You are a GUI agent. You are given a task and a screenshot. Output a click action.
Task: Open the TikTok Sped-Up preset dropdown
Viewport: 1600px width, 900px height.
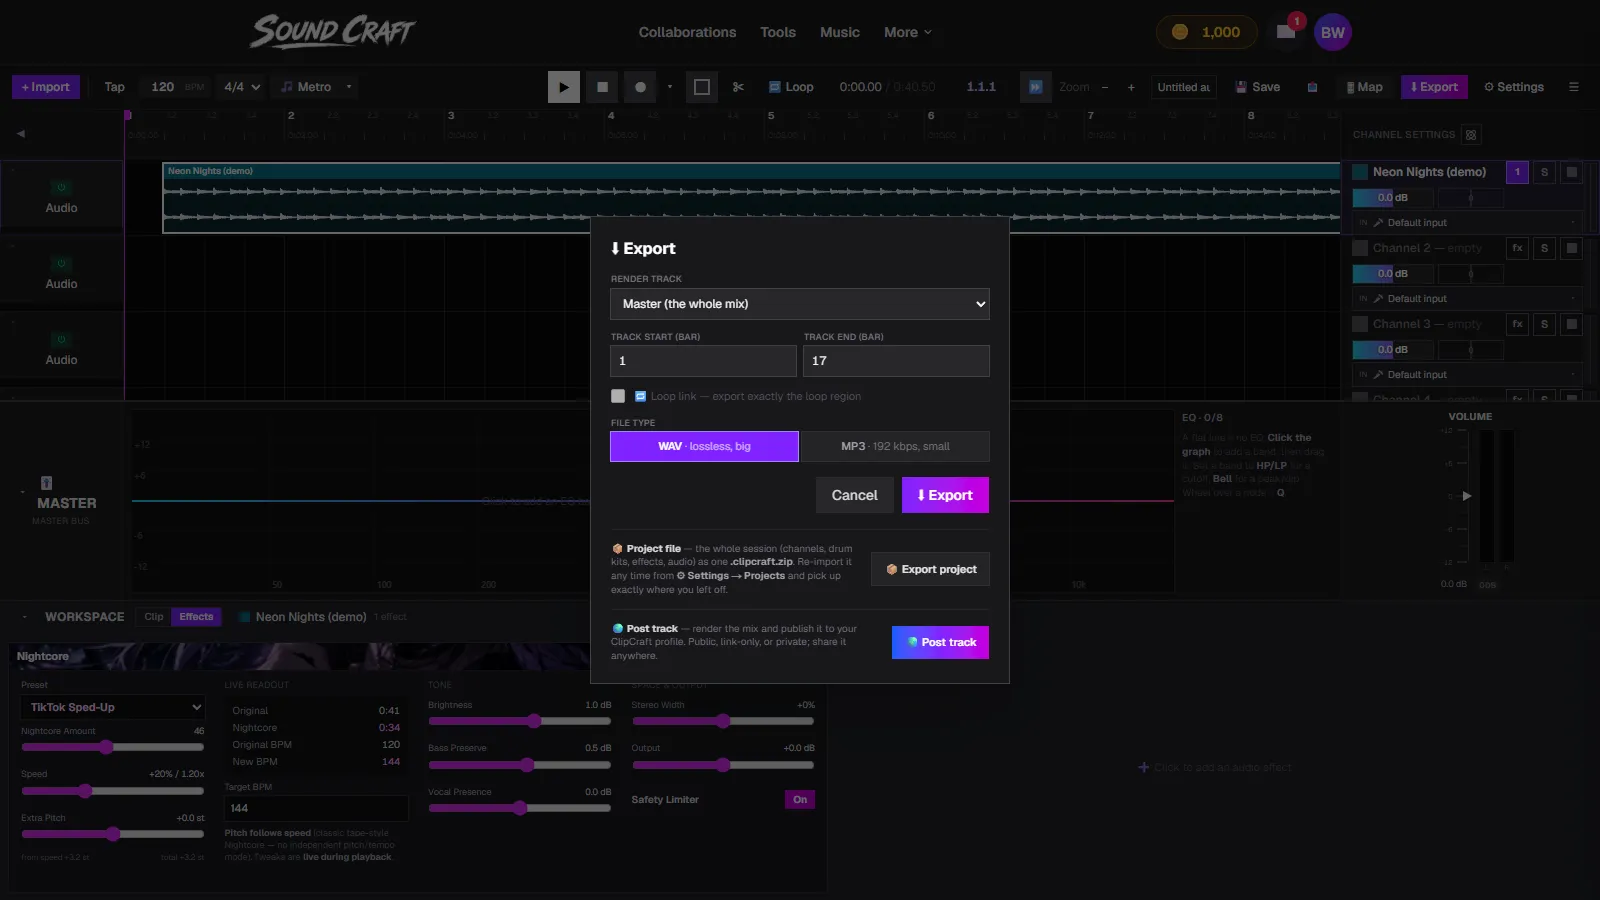113,707
